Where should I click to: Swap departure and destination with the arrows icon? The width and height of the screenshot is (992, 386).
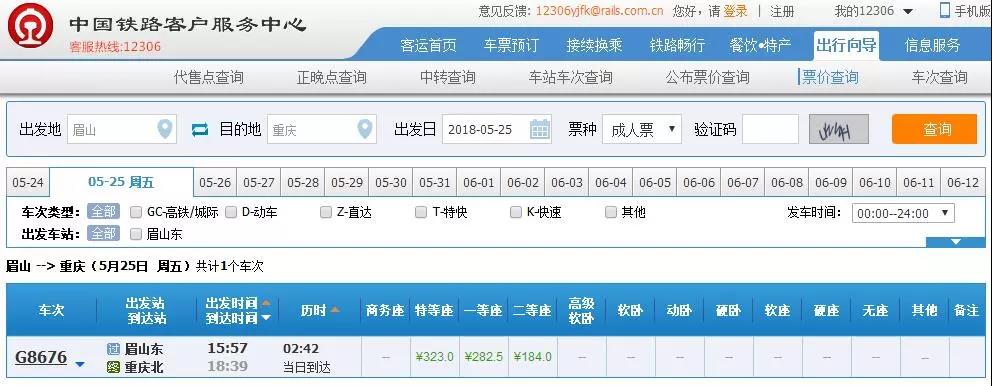(200, 130)
